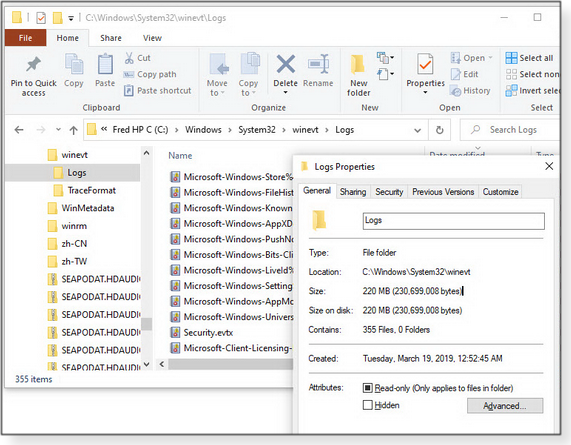Click the Rename icon
The width and height of the screenshot is (571, 445).
(x=319, y=64)
